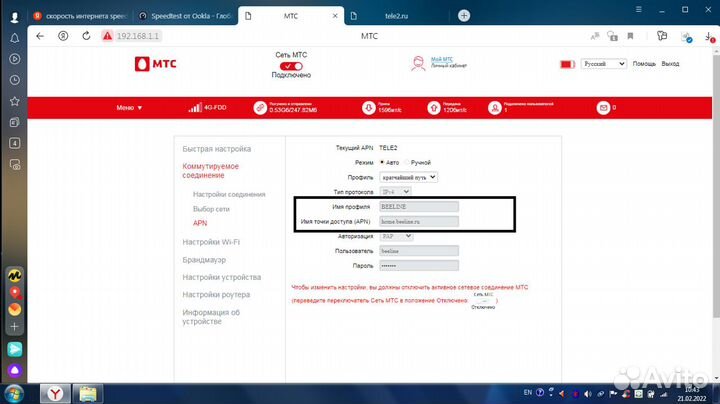Screen dimensions: 720x404
Task: Add the page with the bookmark icon
Action: tap(630, 36)
